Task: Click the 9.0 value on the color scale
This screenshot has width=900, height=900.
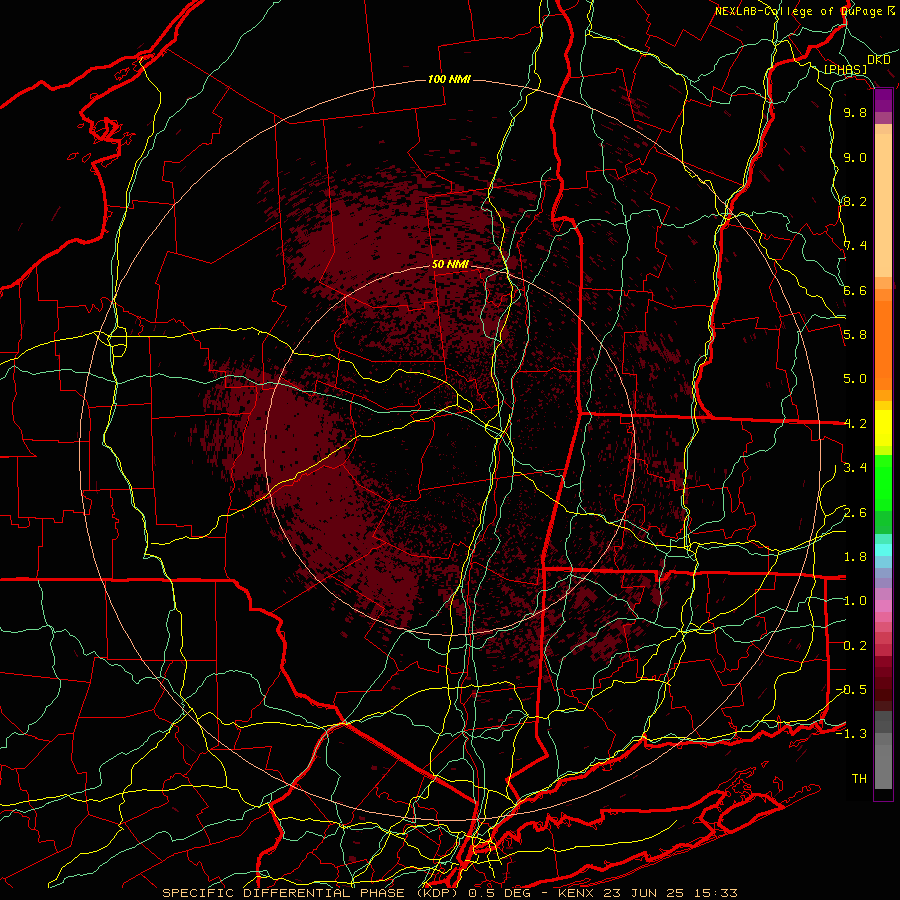Action: click(855, 157)
